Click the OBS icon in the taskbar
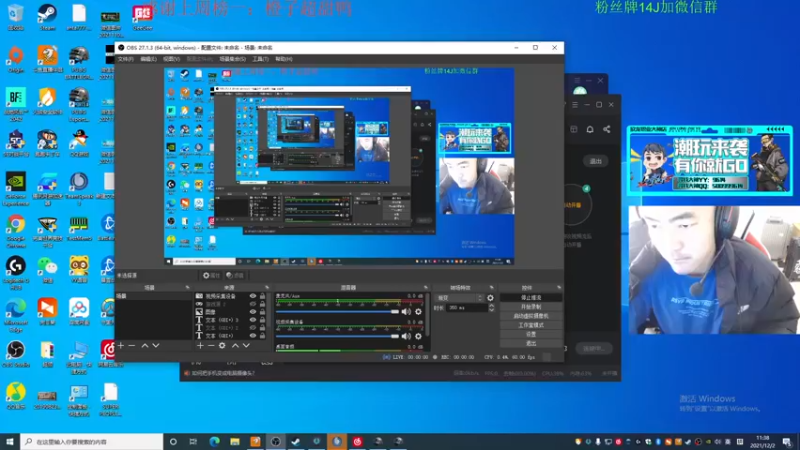 276,441
